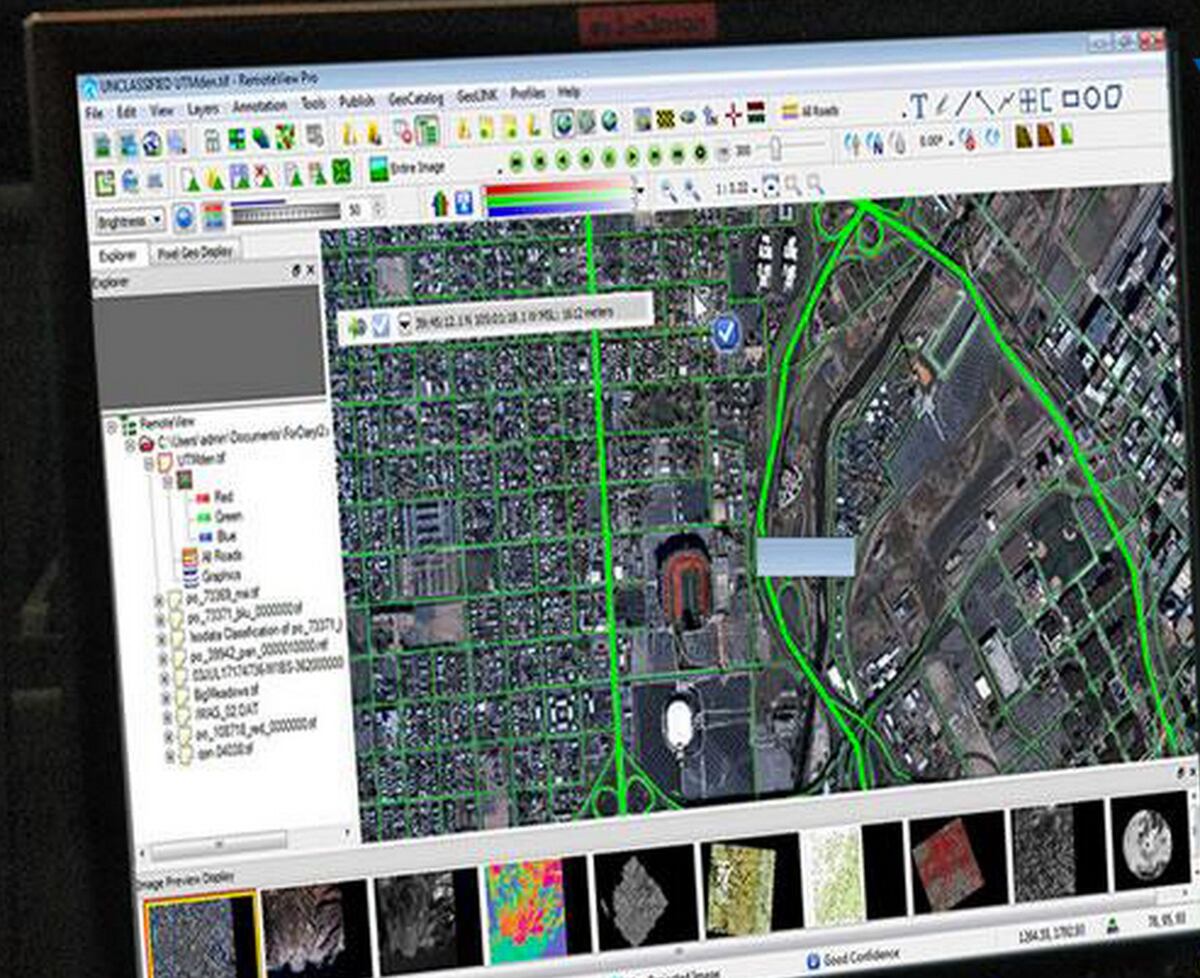Switch to the Pixel Geo Display tab

[192, 251]
